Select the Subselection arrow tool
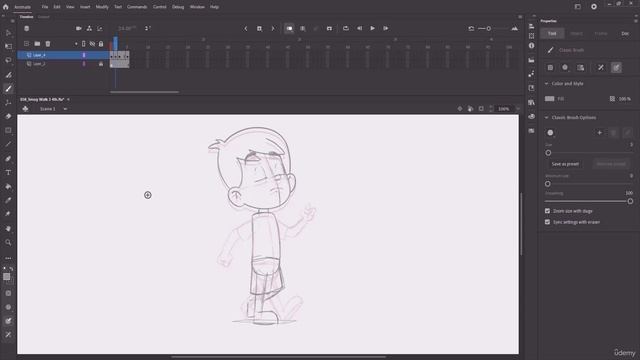Screen dimensions: 640x360 coord(8,33)
